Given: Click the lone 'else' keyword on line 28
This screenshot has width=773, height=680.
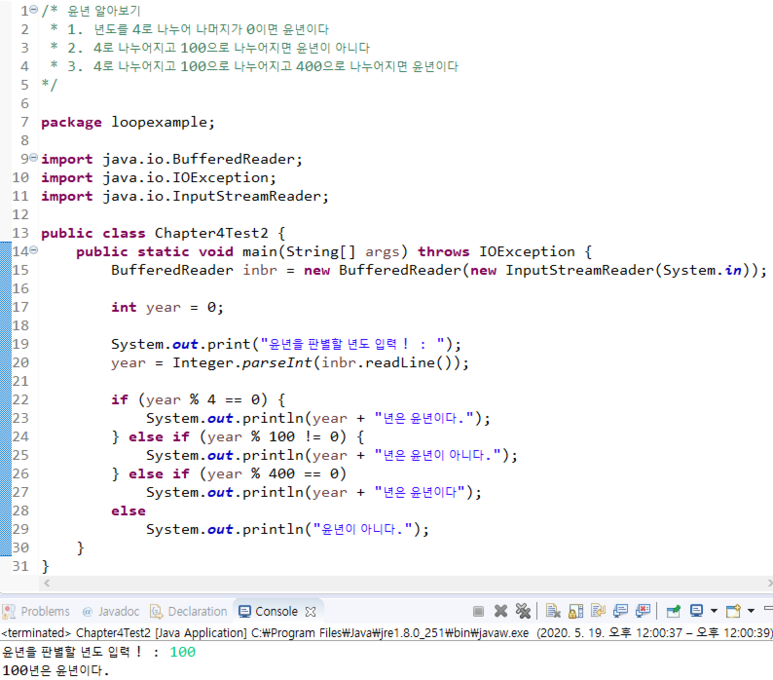Looking at the screenshot, I should click(128, 511).
